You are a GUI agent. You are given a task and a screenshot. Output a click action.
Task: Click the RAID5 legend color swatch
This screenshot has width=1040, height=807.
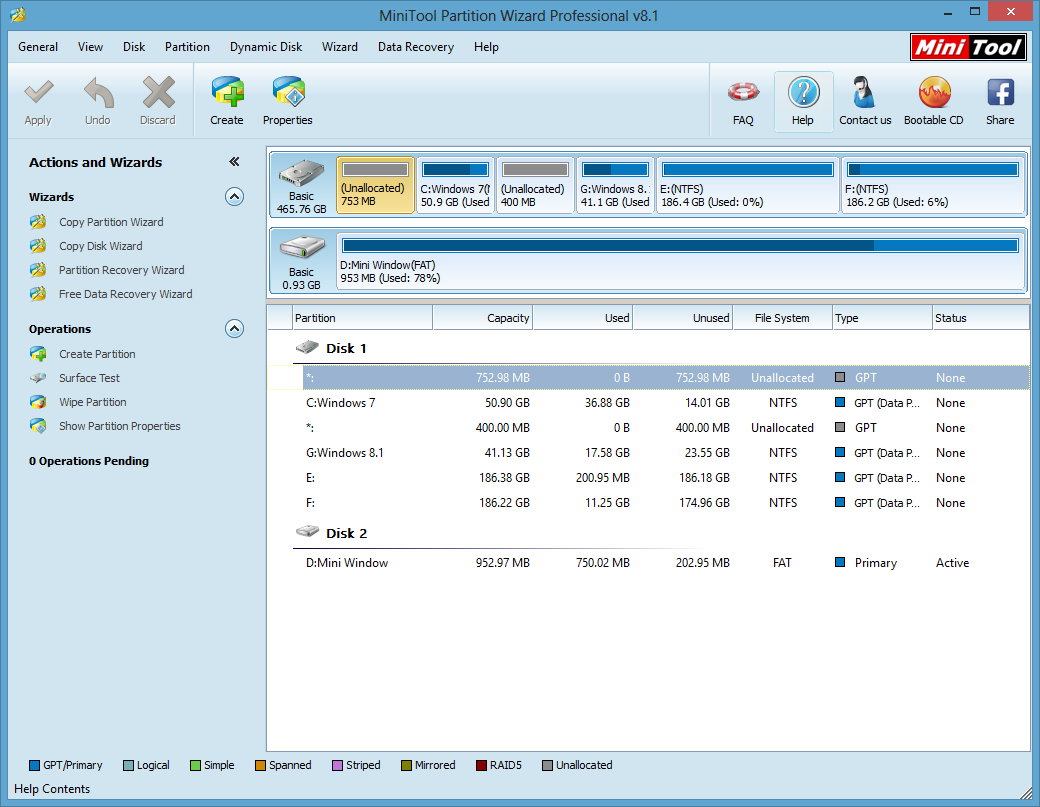pyautogui.click(x=482, y=765)
